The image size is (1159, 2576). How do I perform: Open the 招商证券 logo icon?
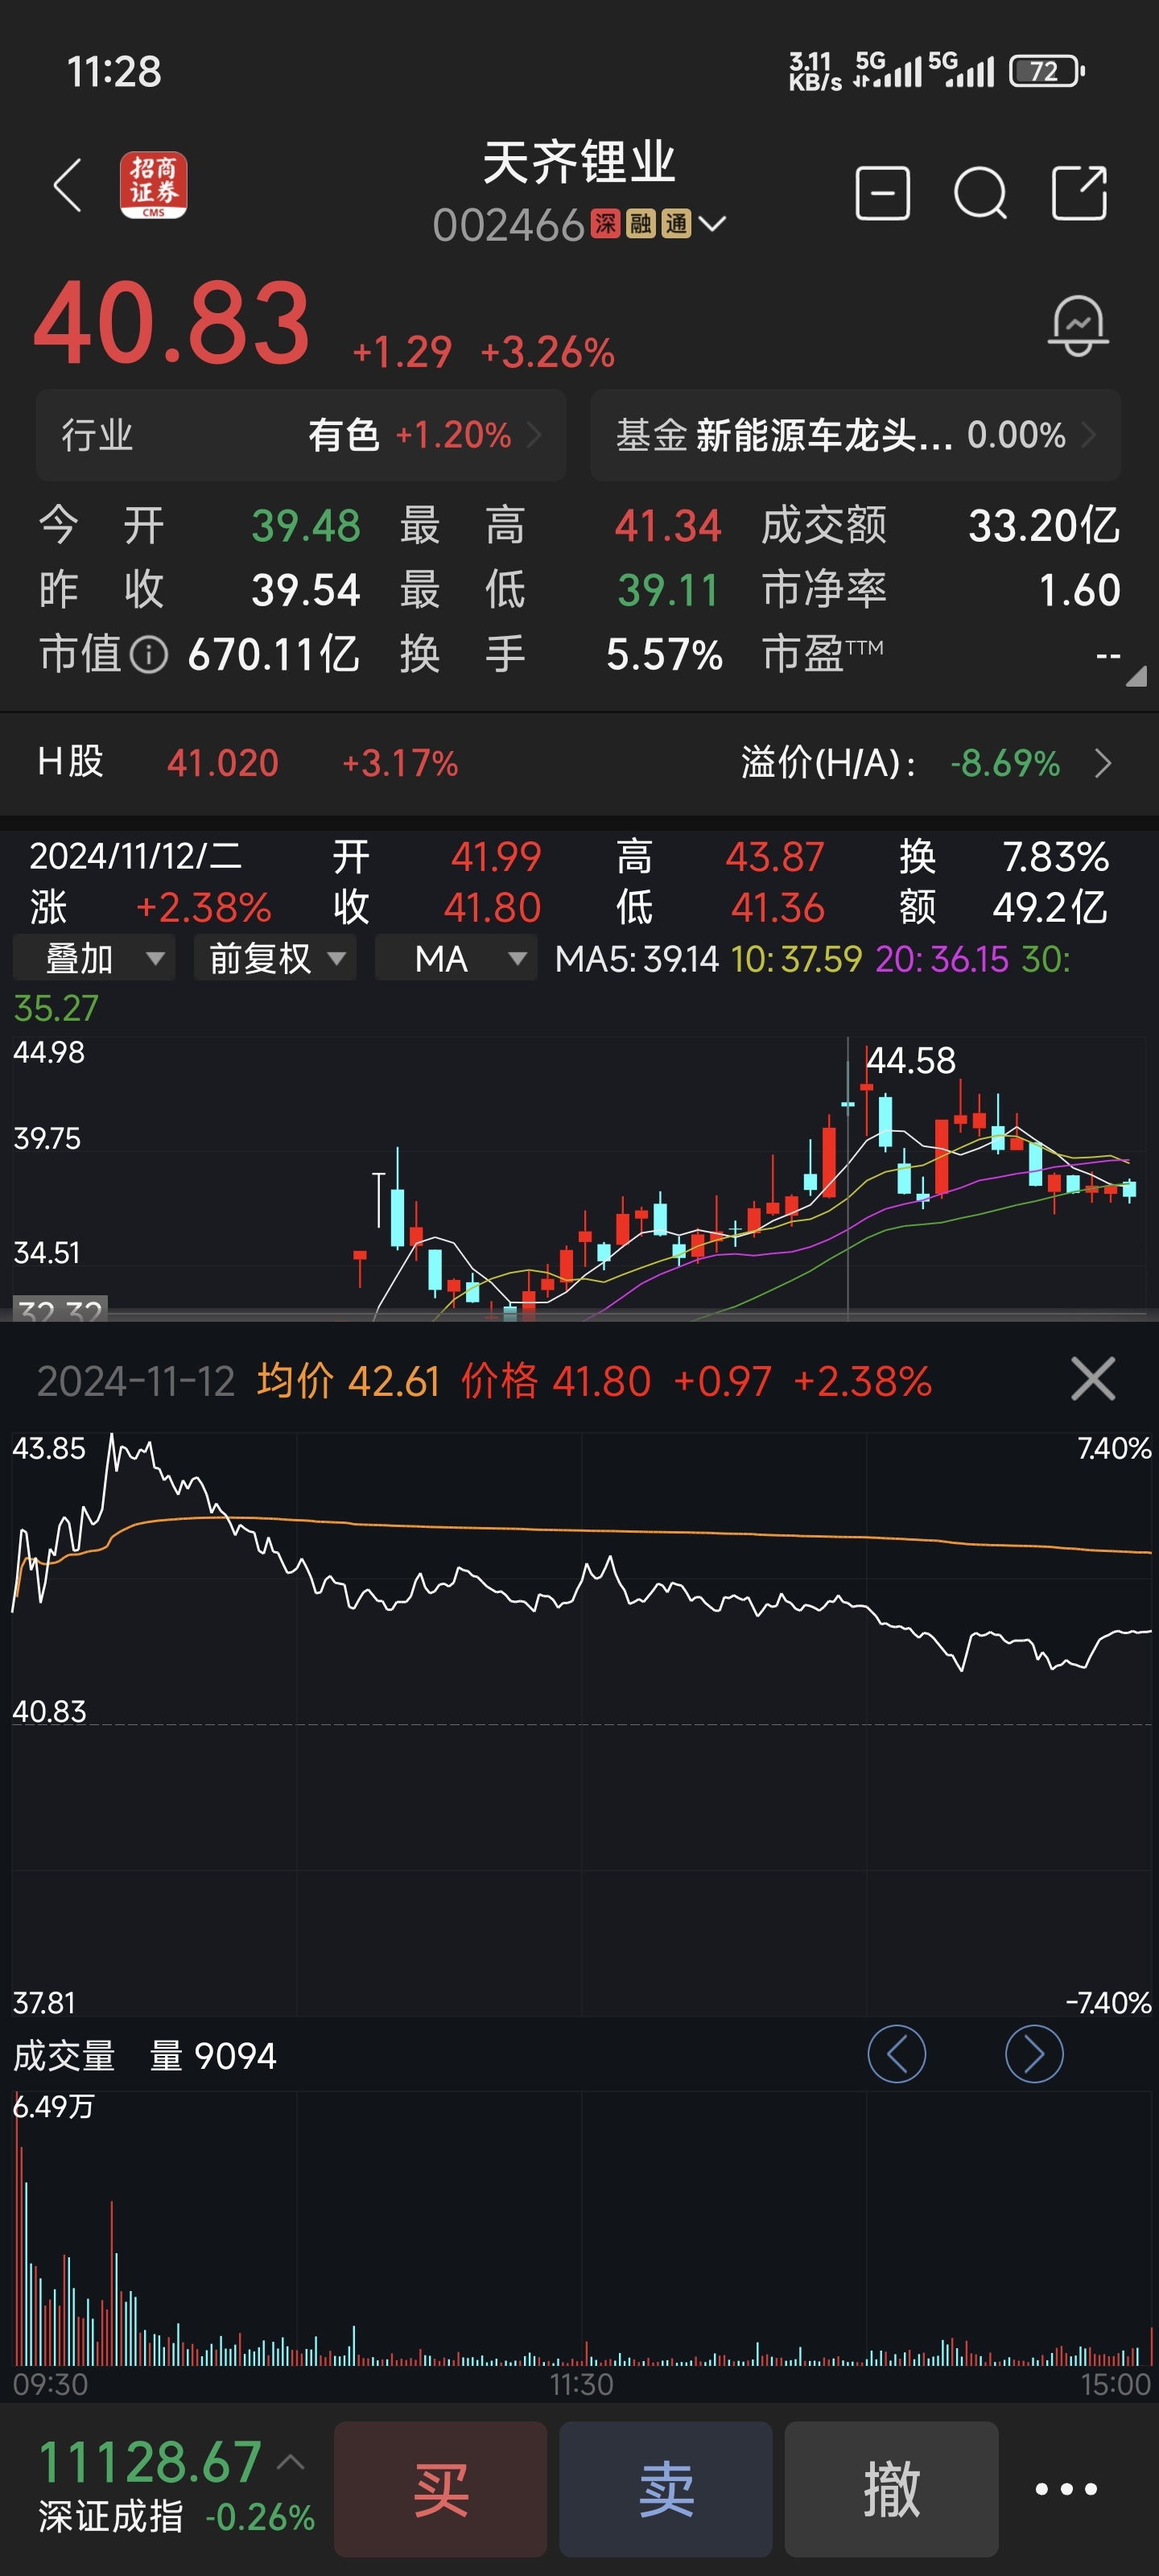[153, 185]
